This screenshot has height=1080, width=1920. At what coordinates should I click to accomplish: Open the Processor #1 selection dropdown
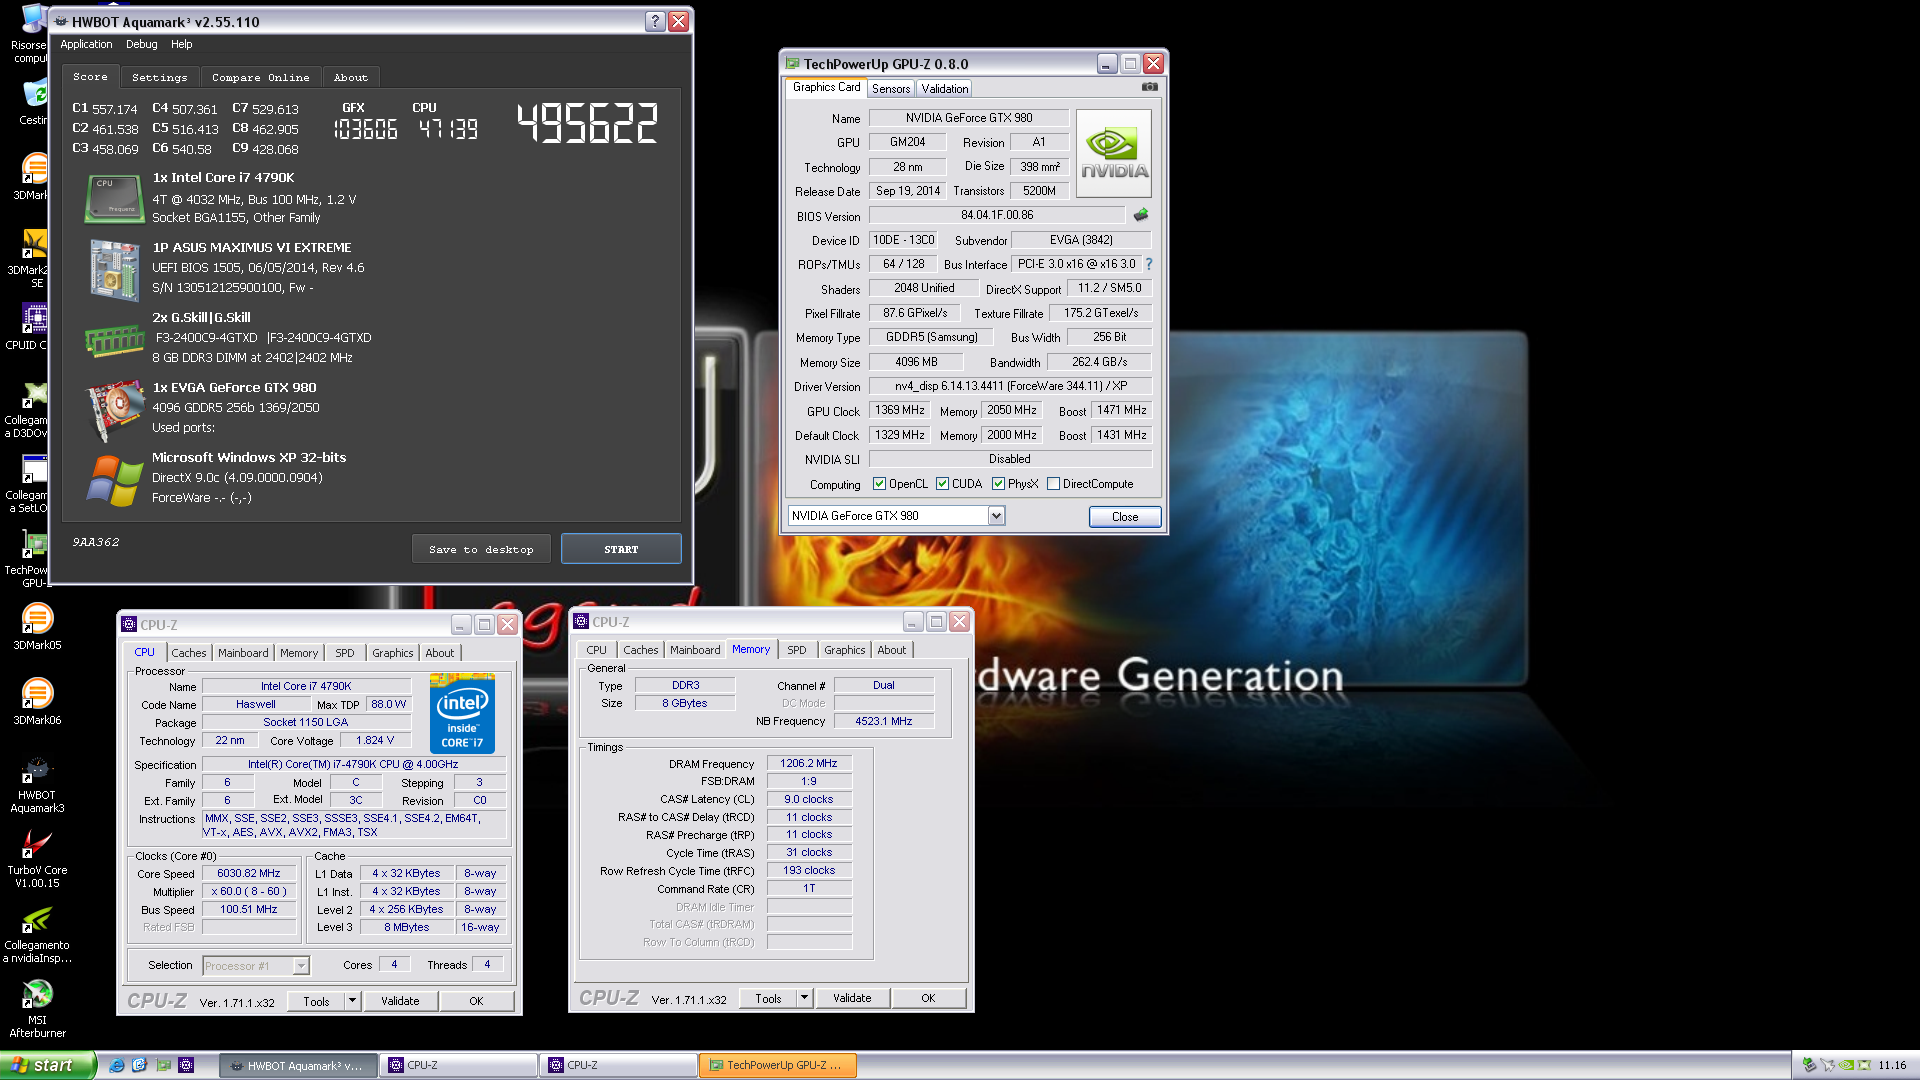(x=300, y=966)
